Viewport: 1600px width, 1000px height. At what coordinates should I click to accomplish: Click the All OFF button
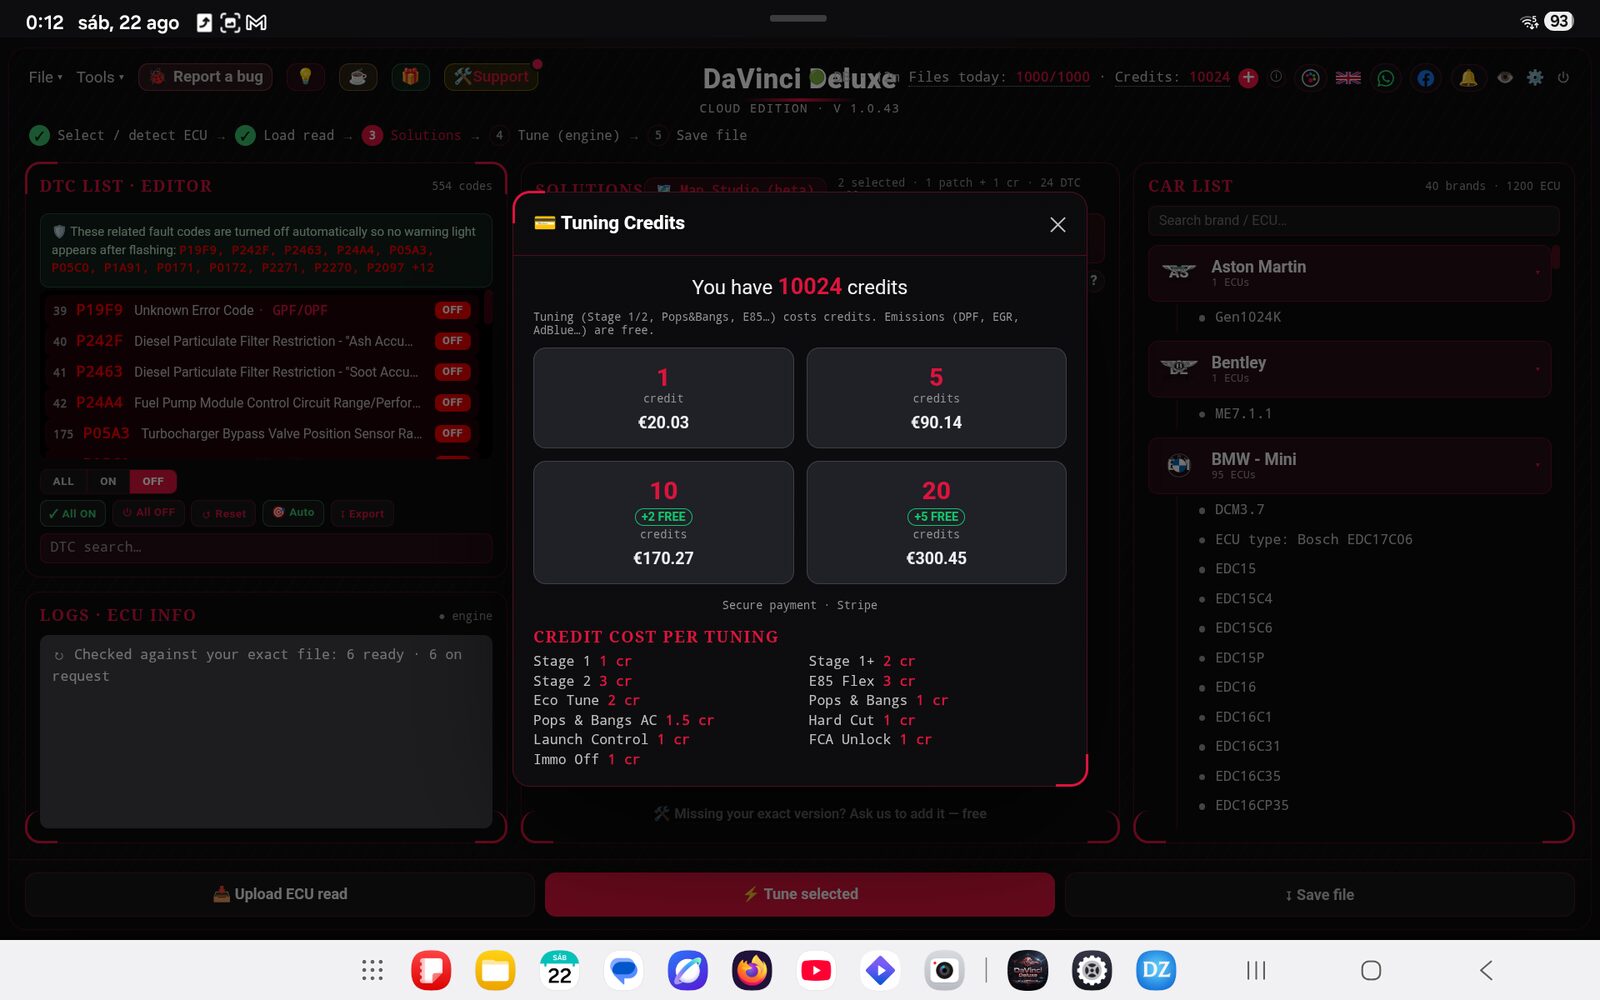148,514
